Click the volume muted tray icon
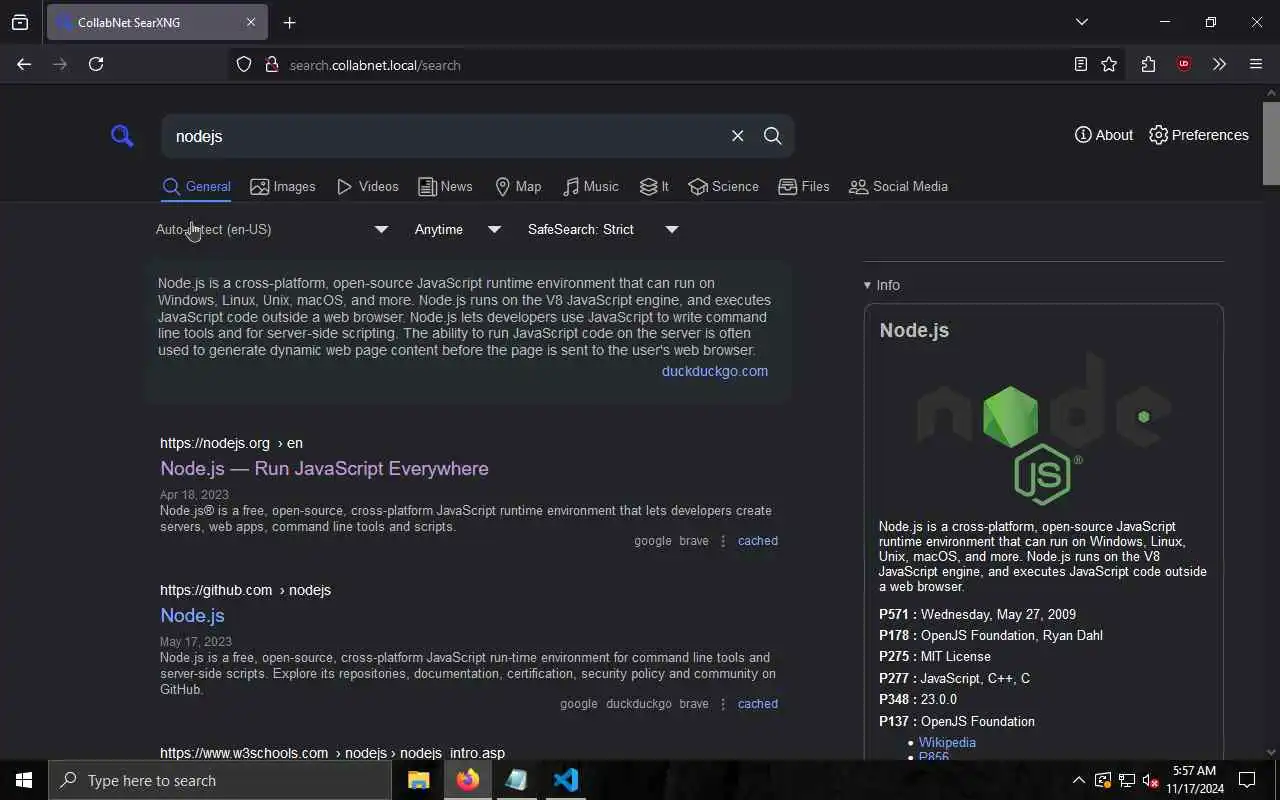1280x800 pixels. point(1150,780)
